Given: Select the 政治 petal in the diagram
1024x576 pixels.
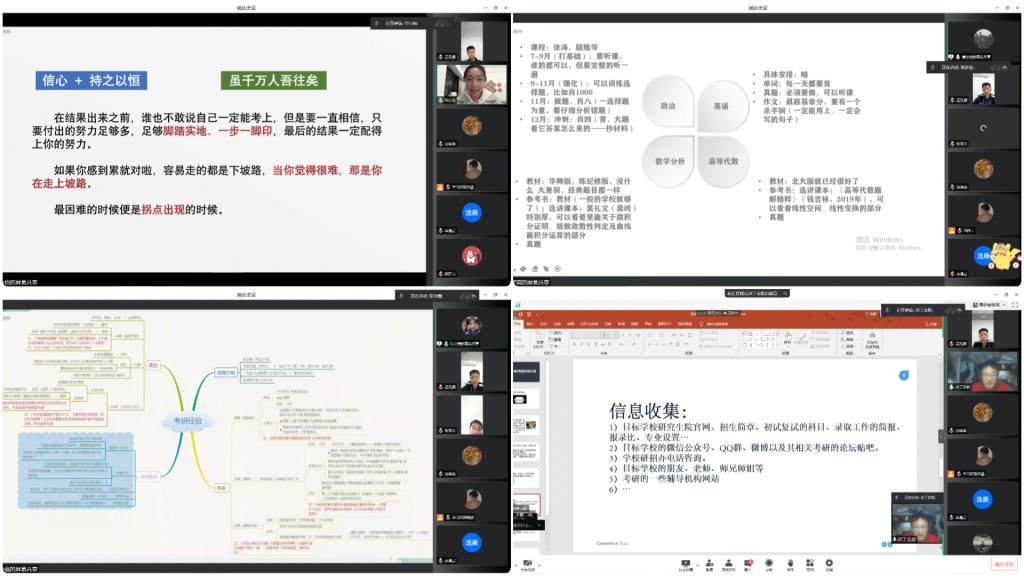Looking at the screenshot, I should point(667,104).
